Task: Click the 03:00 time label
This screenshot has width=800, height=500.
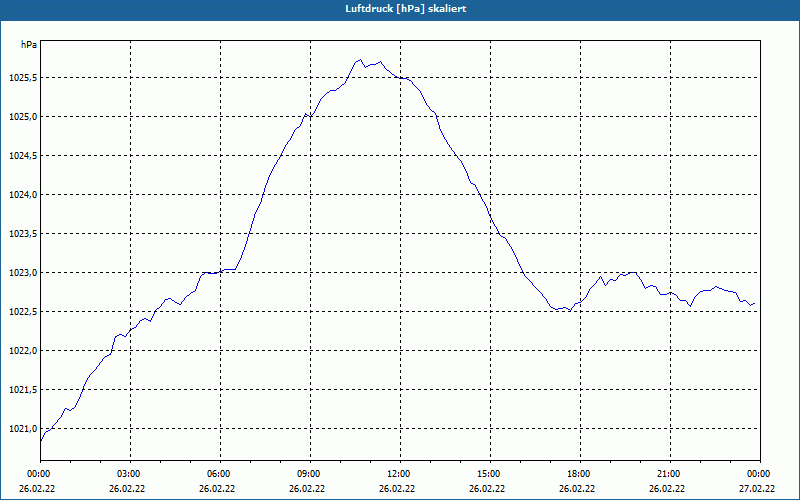Action: (x=130, y=474)
